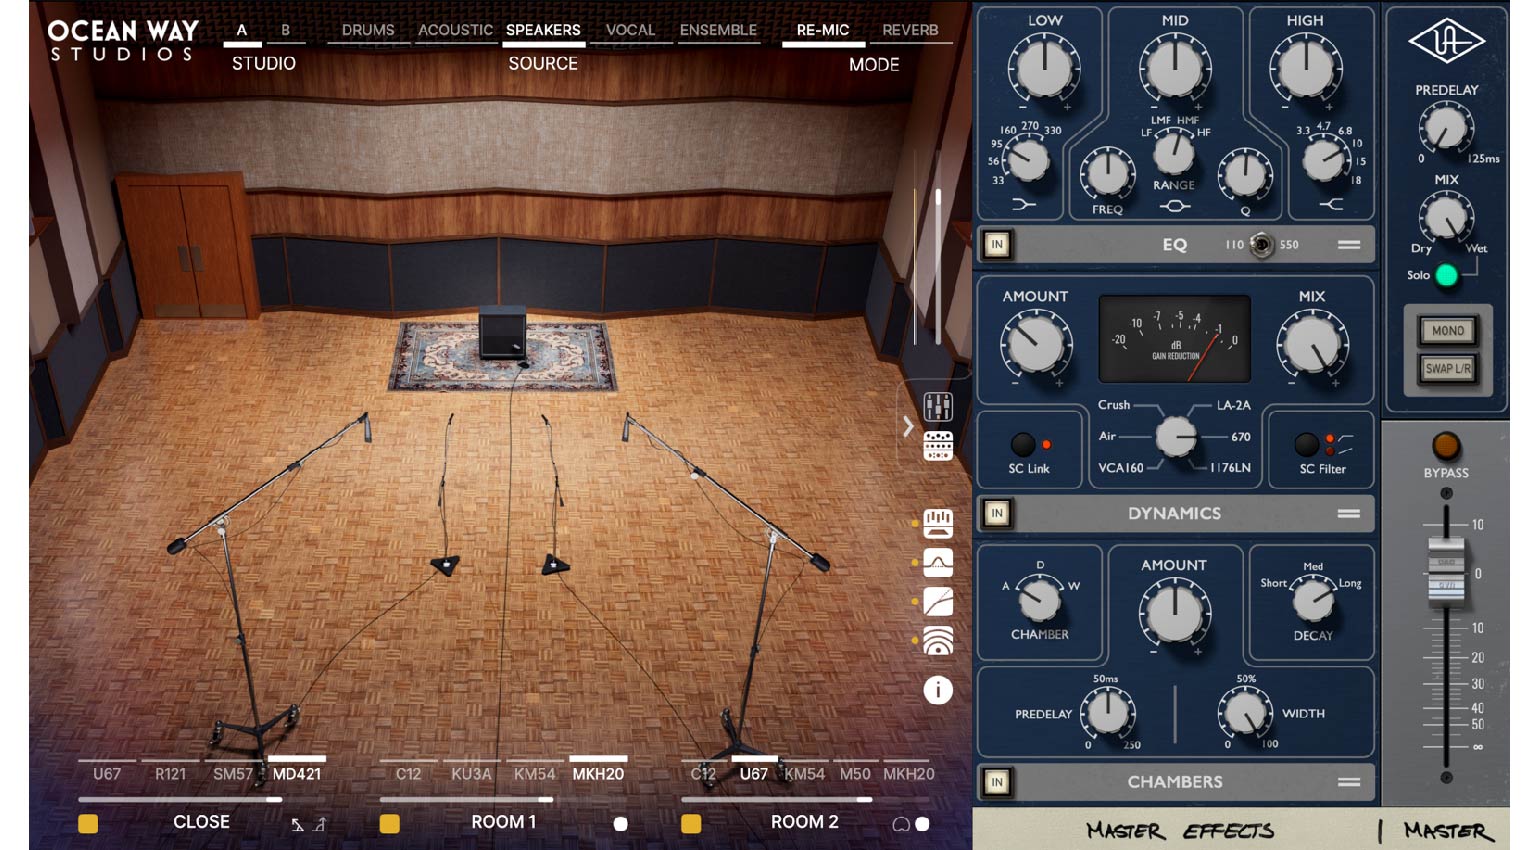Open the CHAMBERS section menu
Viewport: 1540px width, 850px height.
pyautogui.click(x=1351, y=781)
